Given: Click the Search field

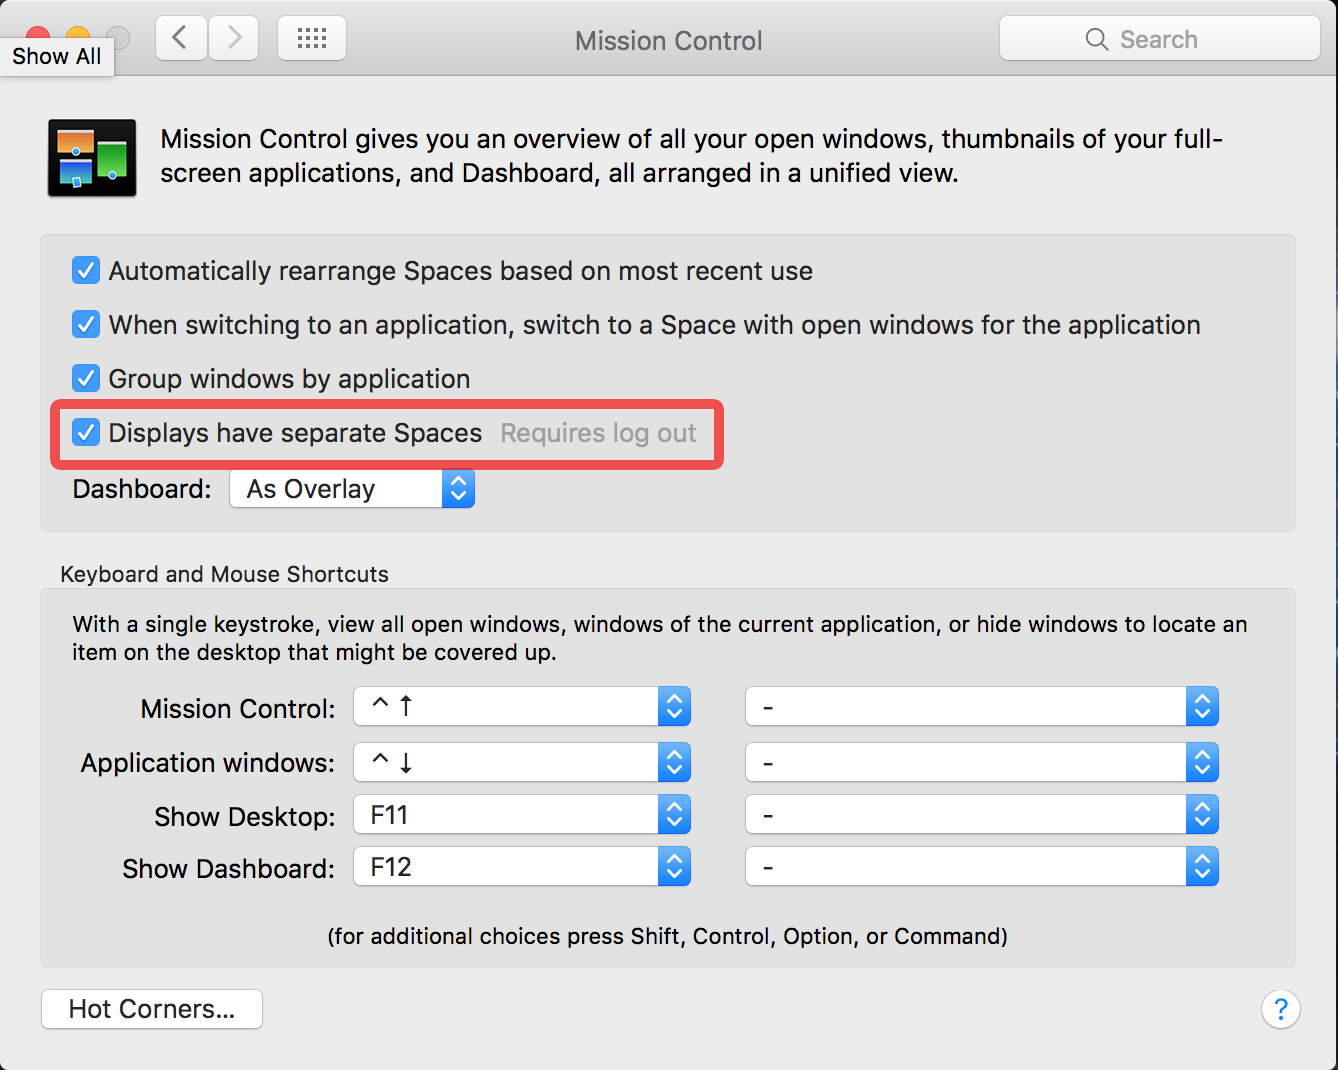Looking at the screenshot, I should pyautogui.click(x=1160, y=39).
